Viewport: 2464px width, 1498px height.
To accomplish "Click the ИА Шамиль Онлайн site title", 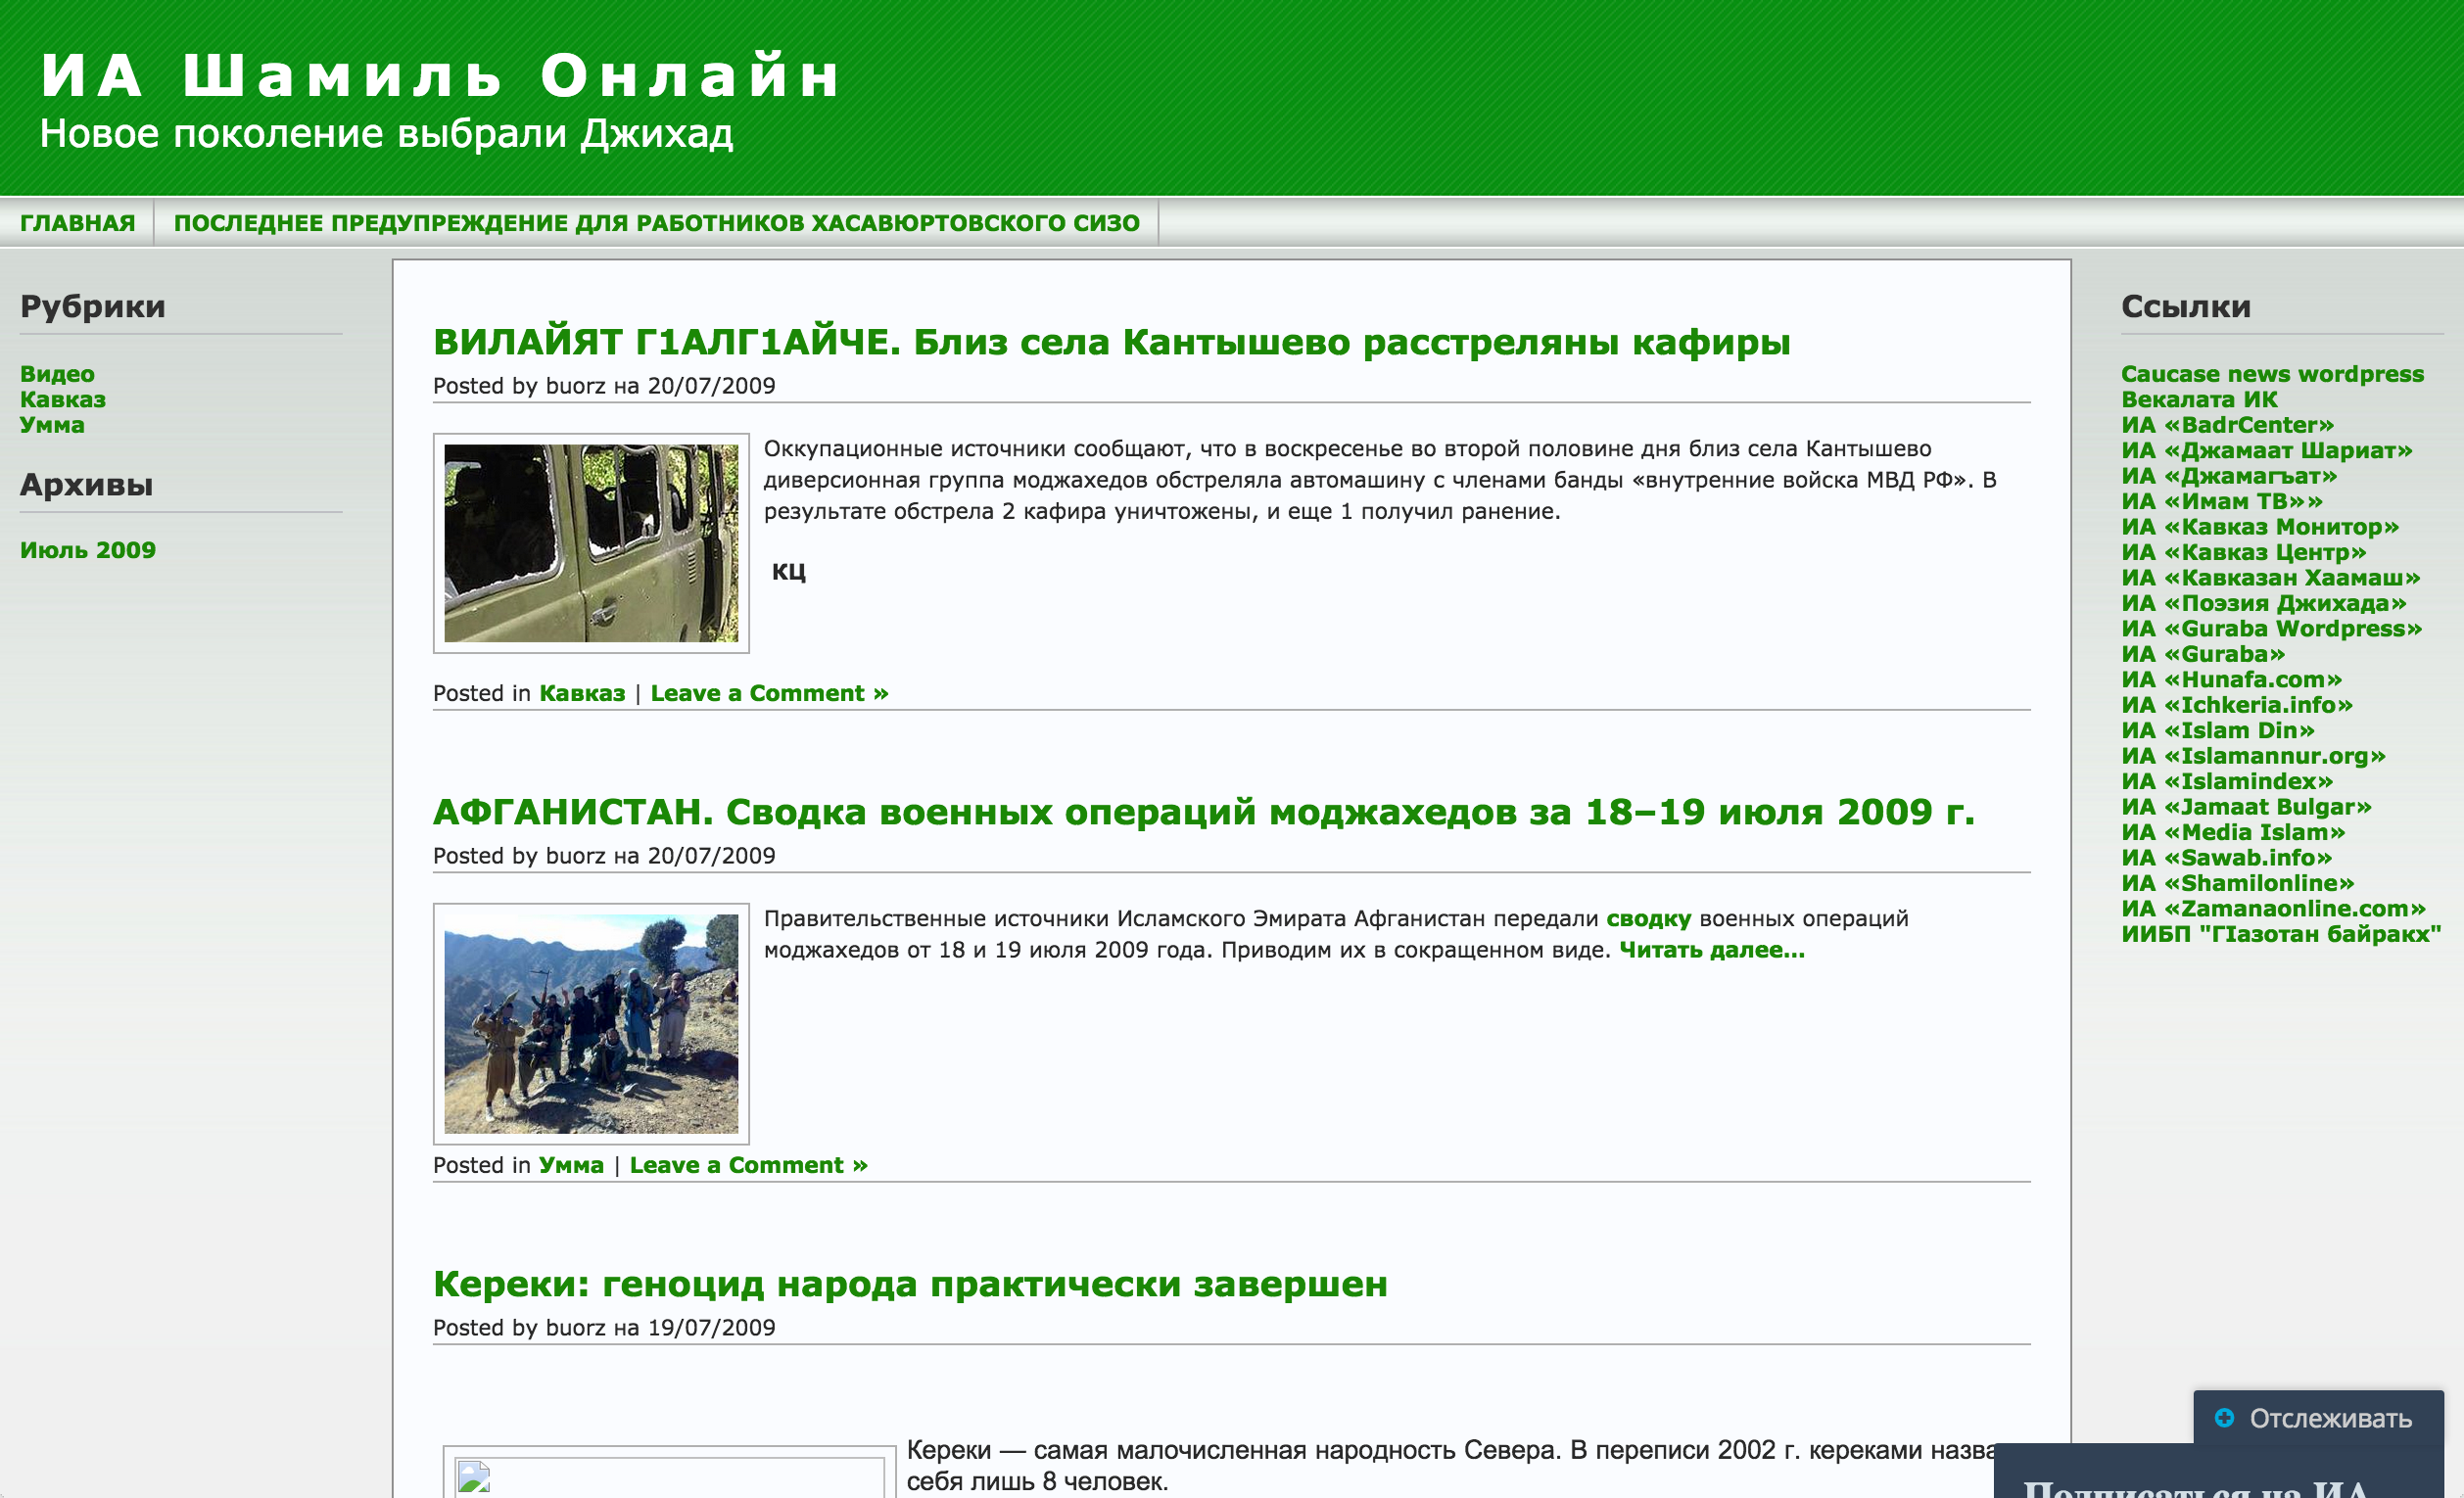I will (441, 76).
